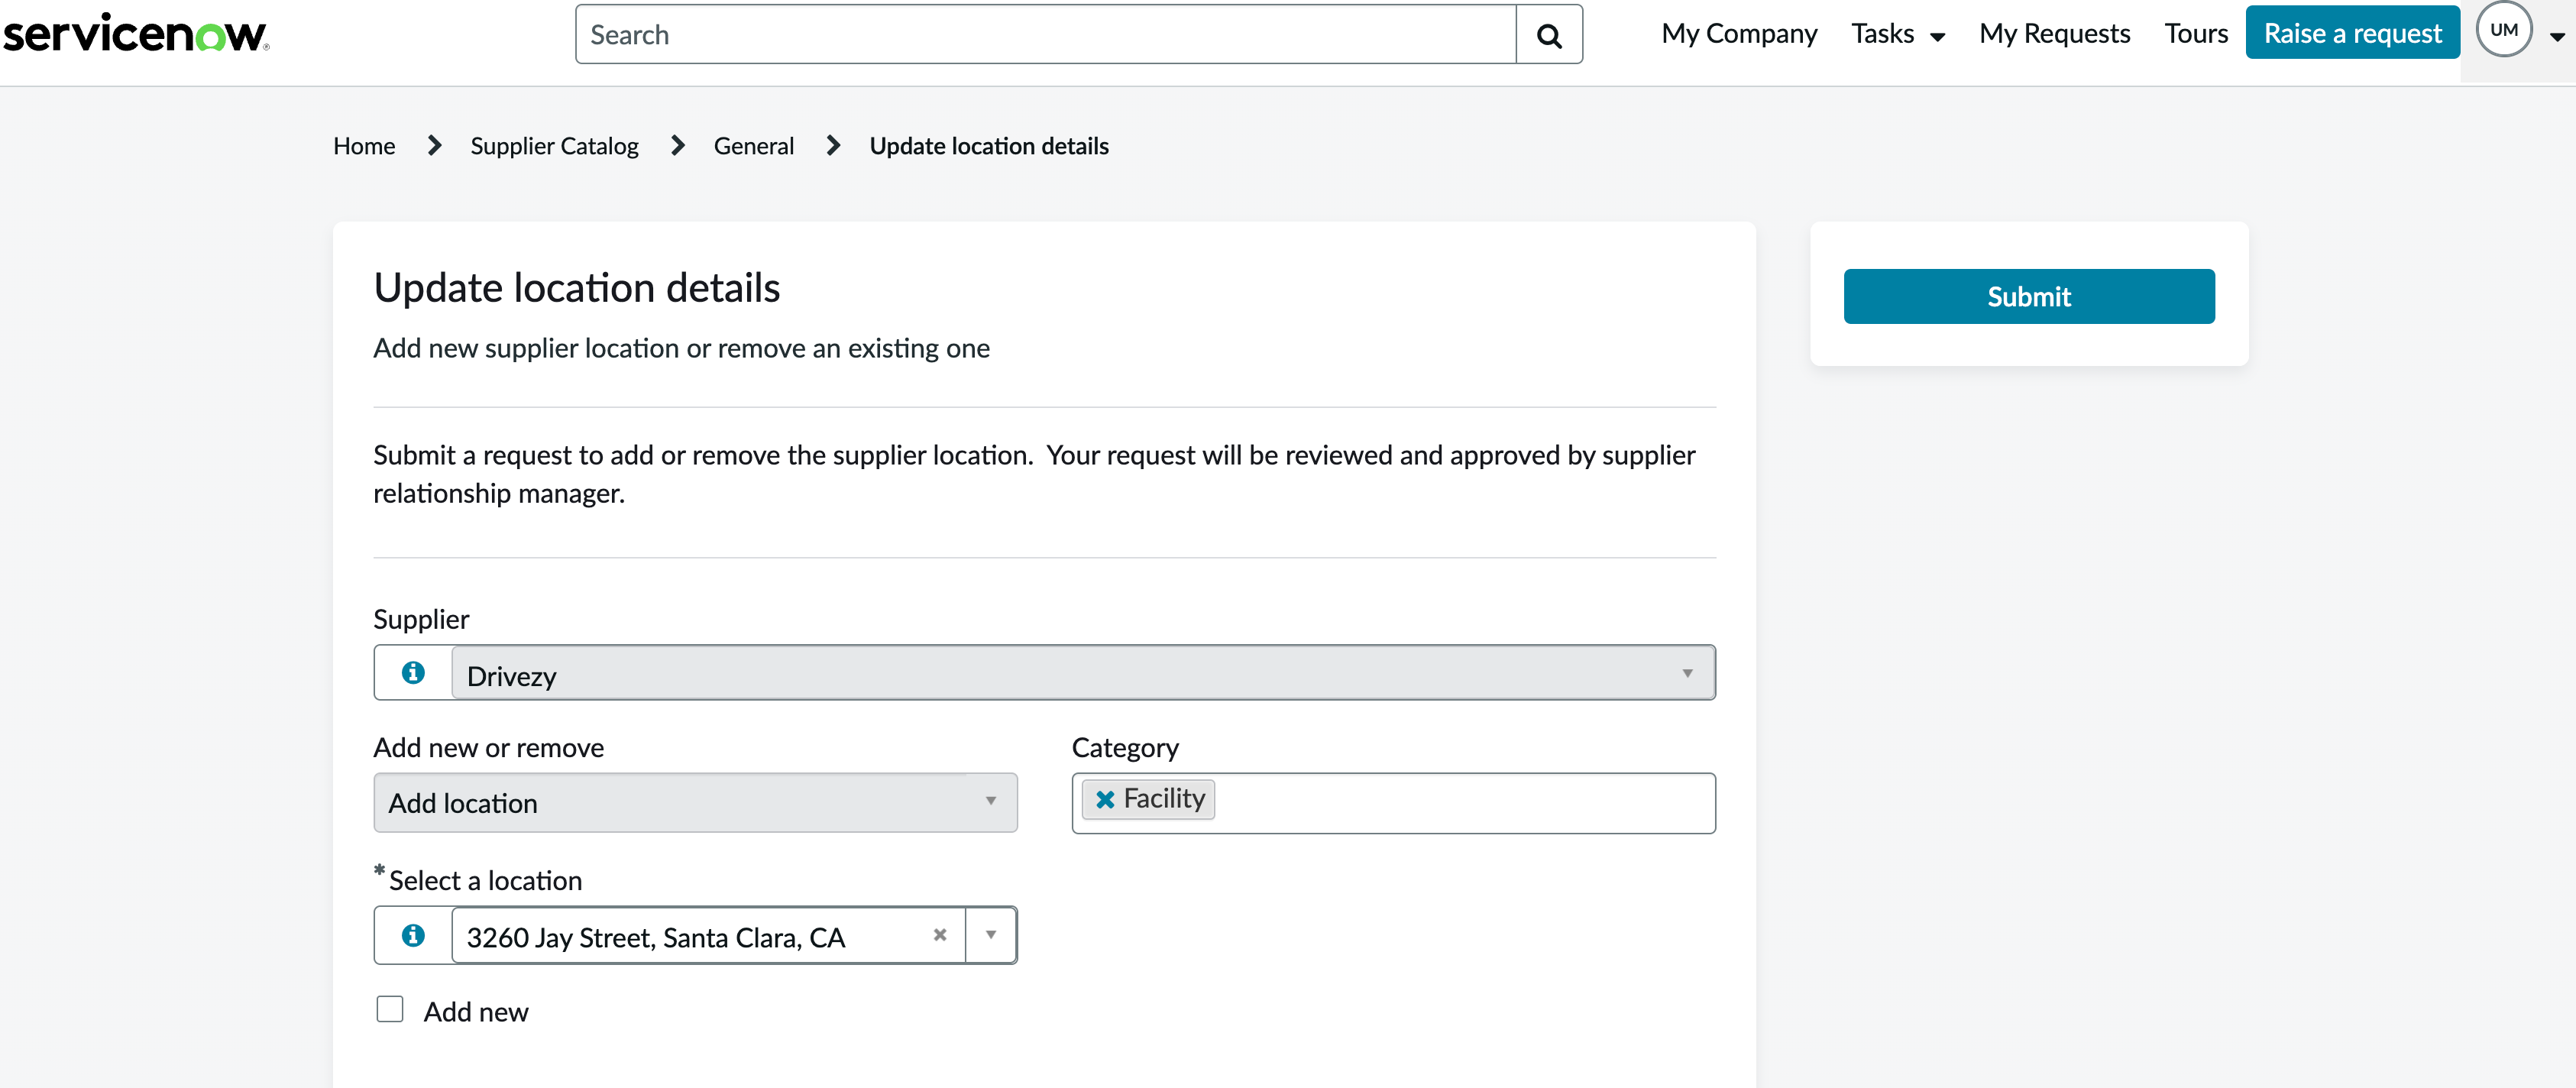Remove the Facility category tag
This screenshot has width=2576, height=1088.
[x=1104, y=799]
